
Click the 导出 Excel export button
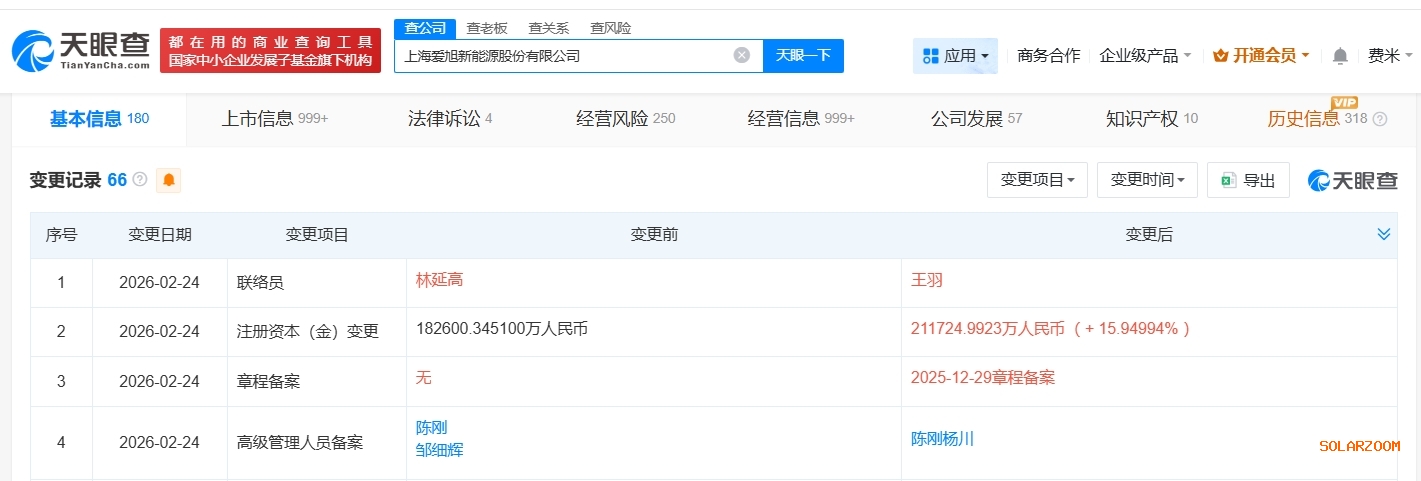coord(1248,180)
